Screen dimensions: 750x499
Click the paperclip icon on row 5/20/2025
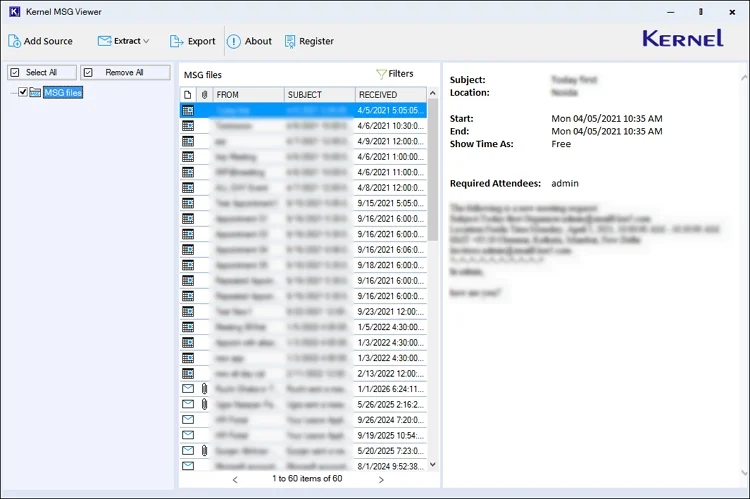pos(204,451)
